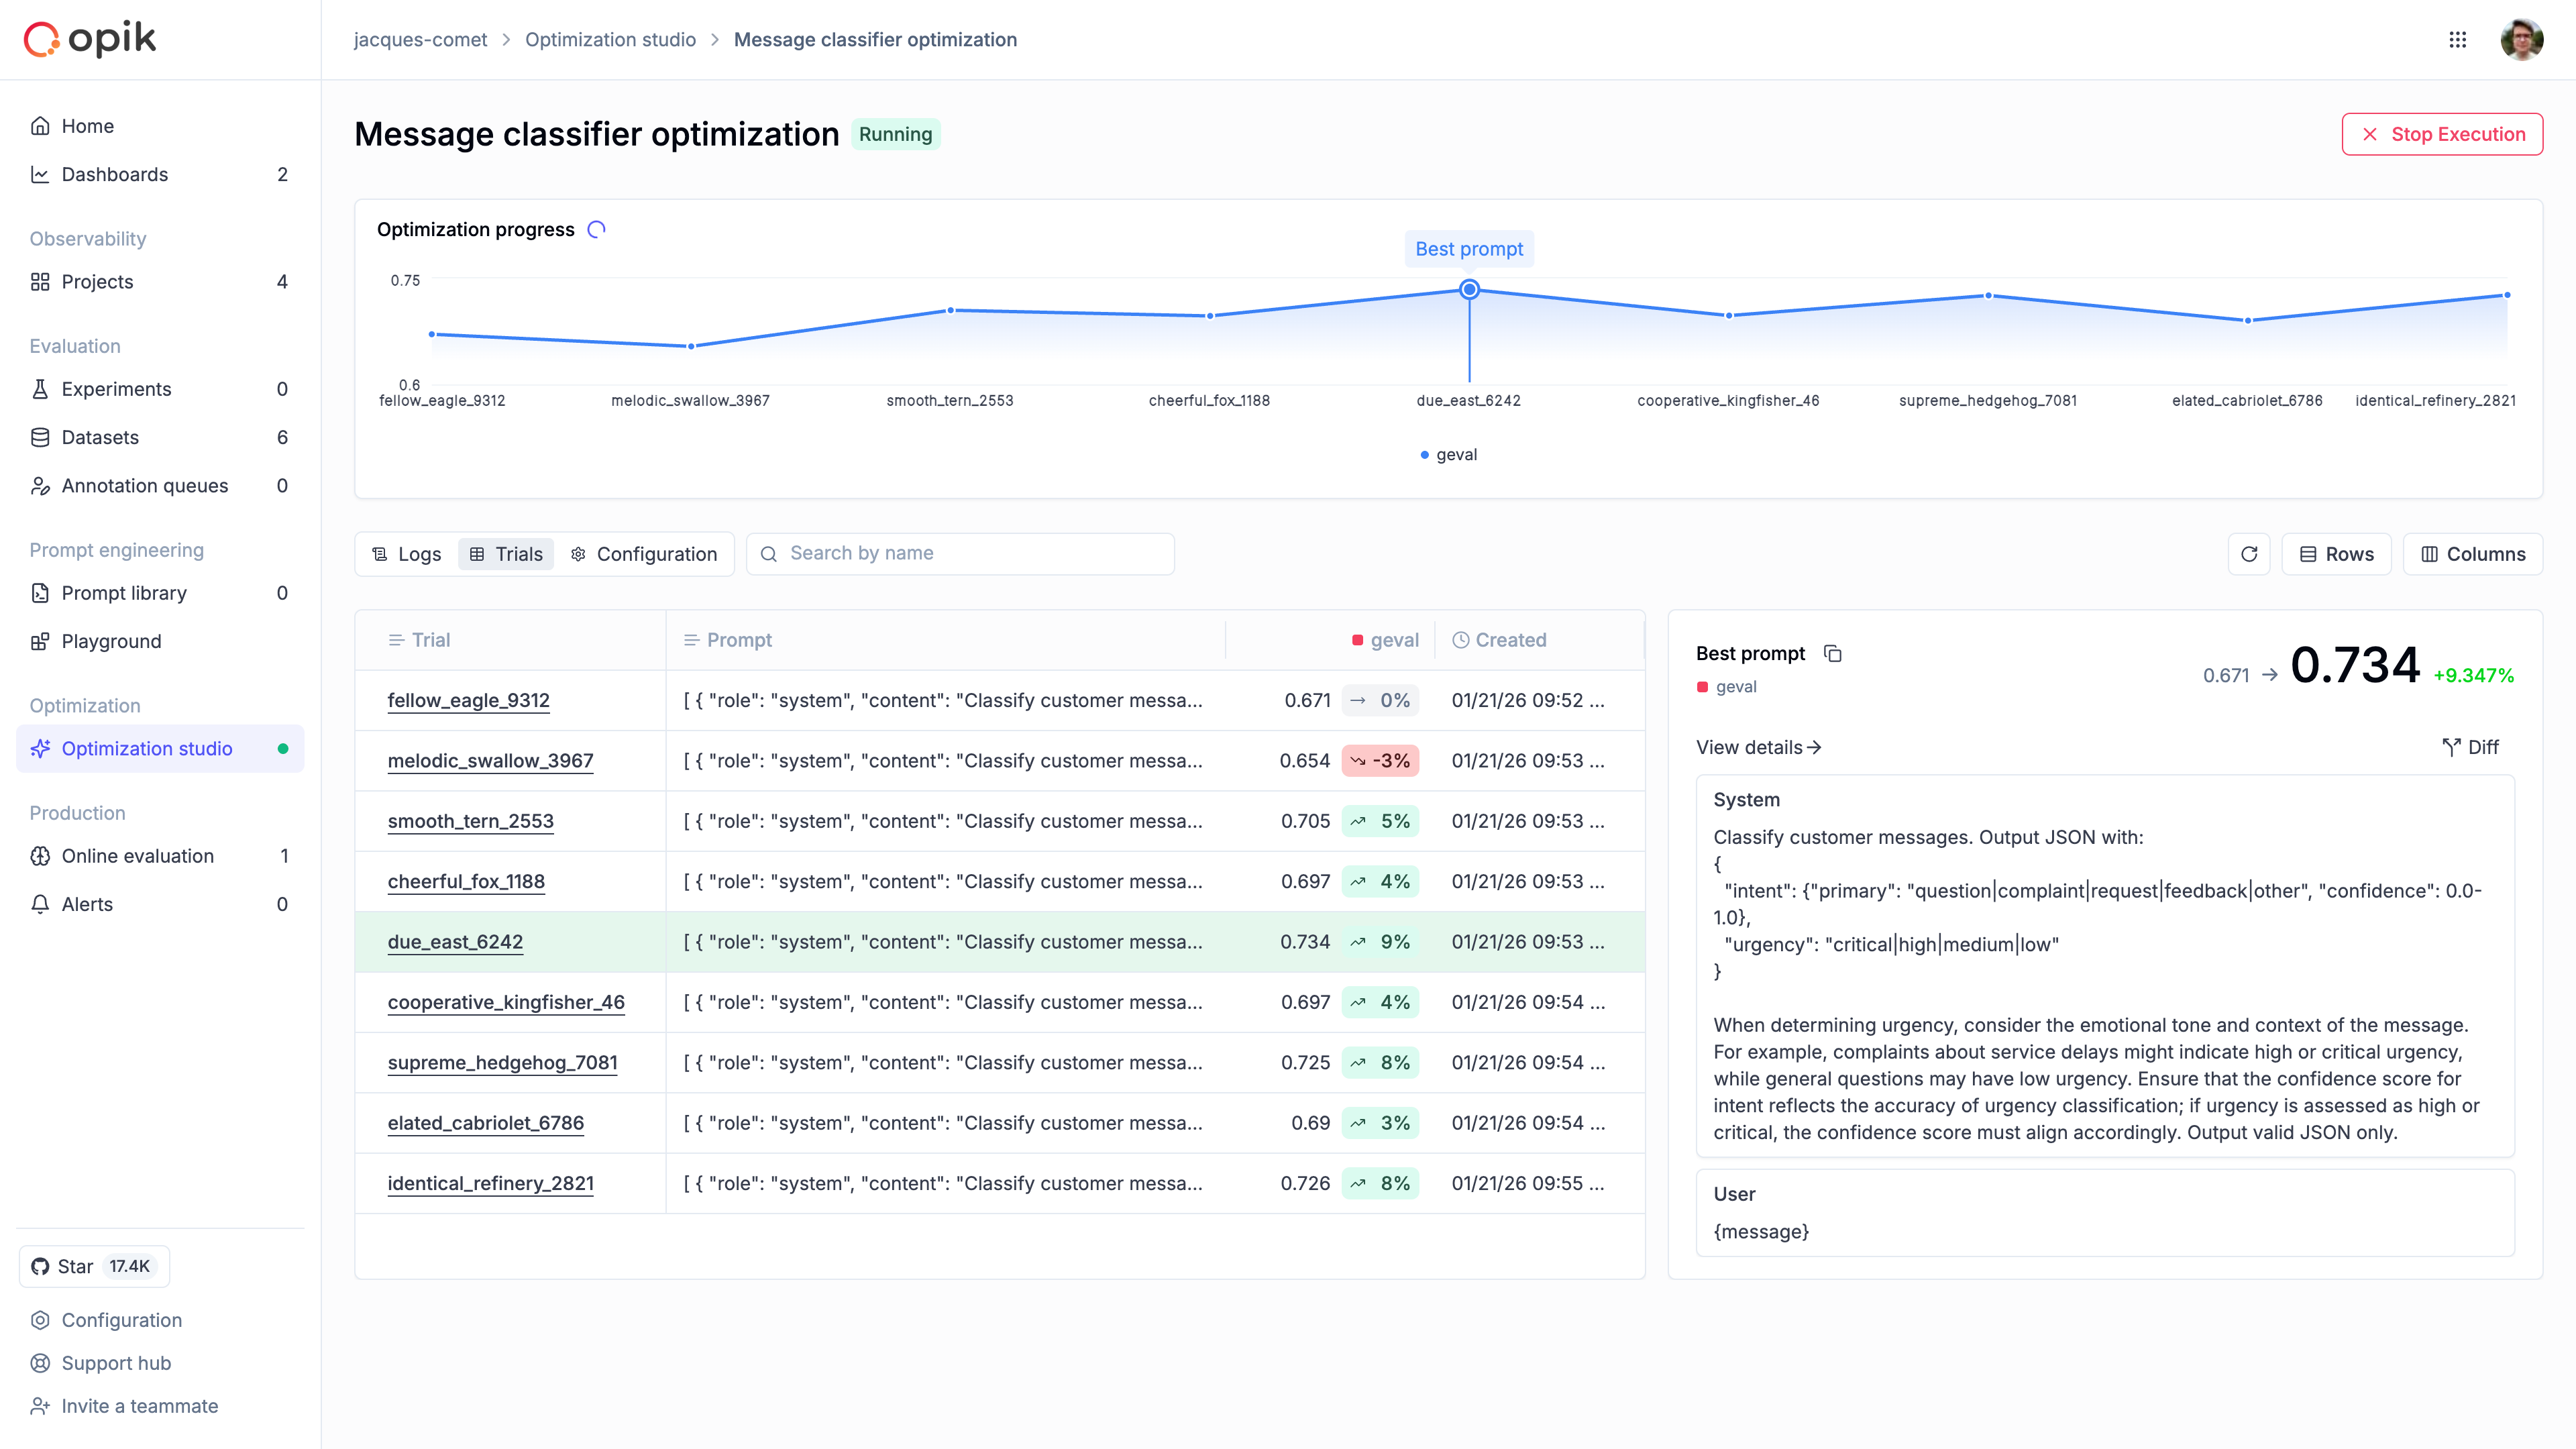This screenshot has width=2576, height=1449.
Task: Select Experiments in the sidebar
Action: (117, 389)
